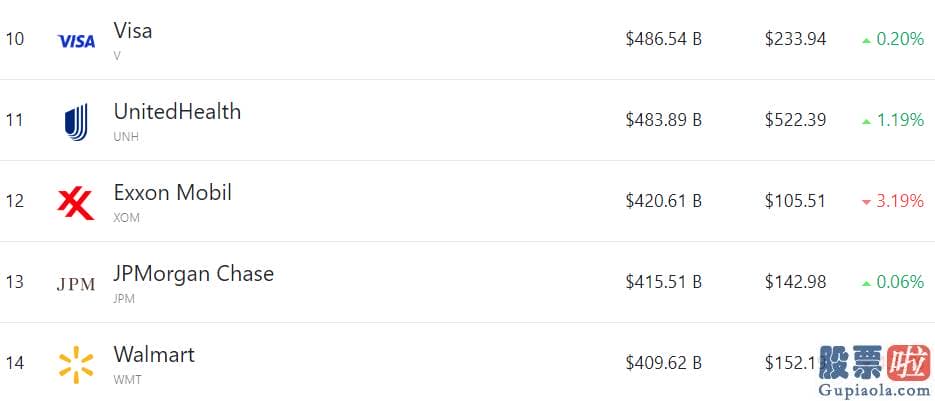Viewport: 935px width, 401px height.
Task: Click the JPM logo icon
Action: pos(76,285)
